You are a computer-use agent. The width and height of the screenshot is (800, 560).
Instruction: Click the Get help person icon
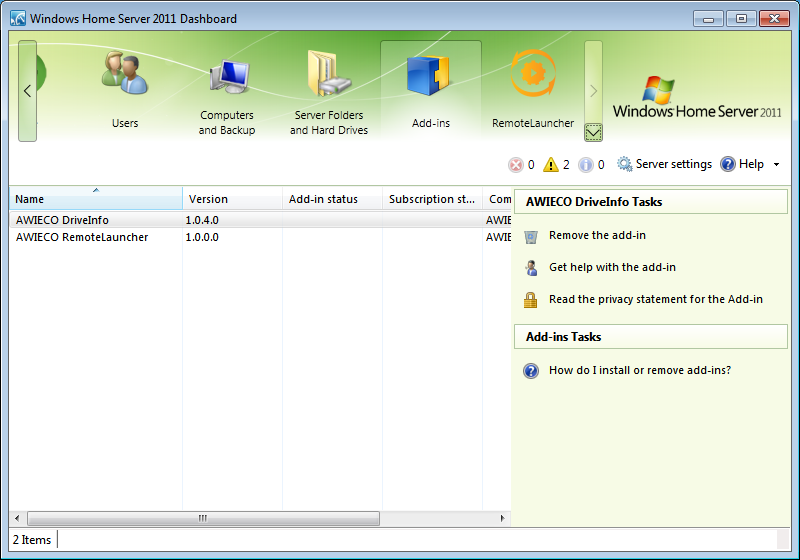[x=531, y=268]
